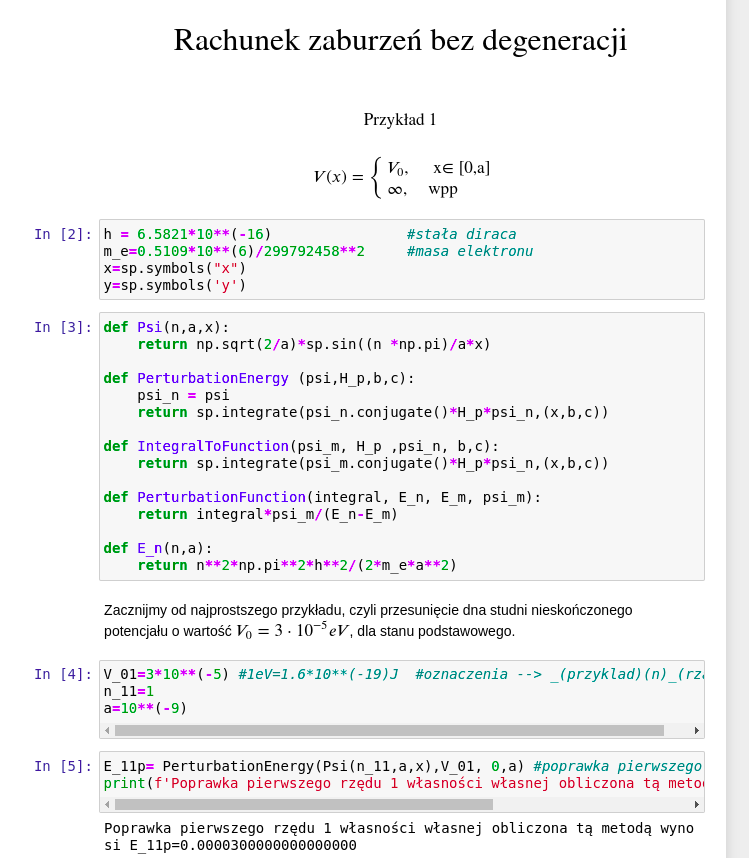
Task: Click the V(x) potential formula
Action: (x=402, y=178)
